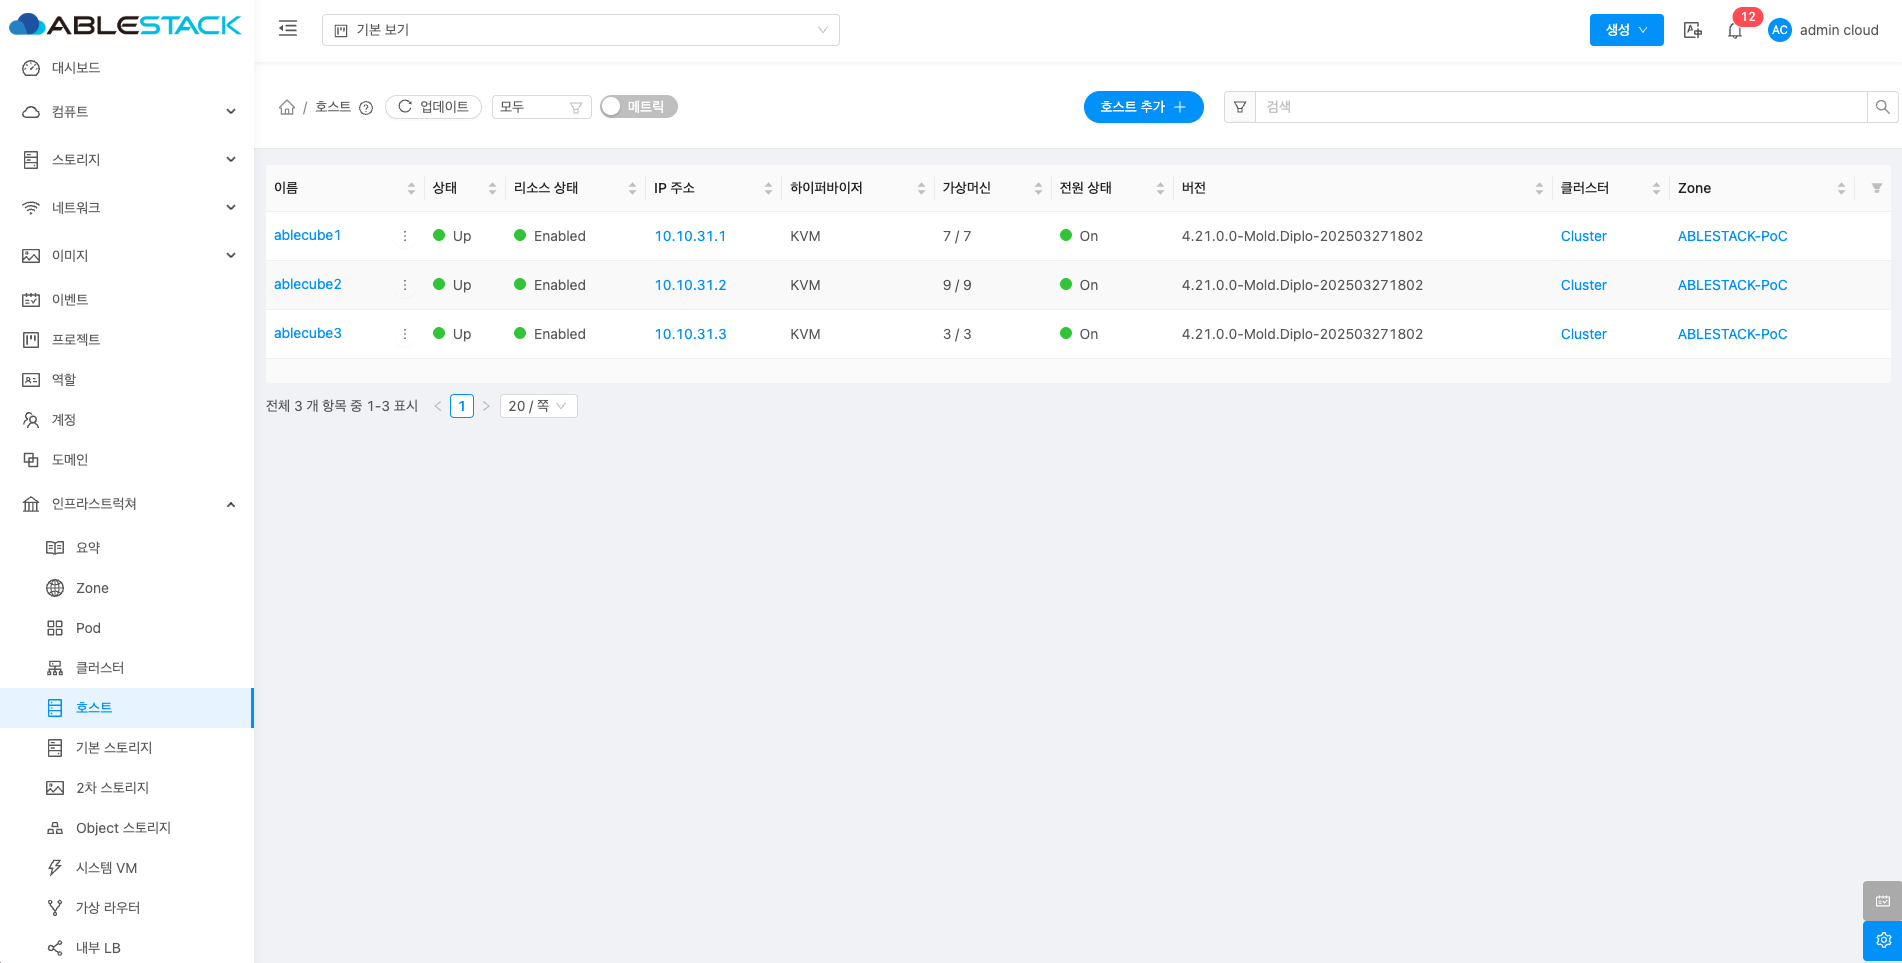Click the language translate icon
The width and height of the screenshot is (1902, 963).
pyautogui.click(x=1692, y=30)
